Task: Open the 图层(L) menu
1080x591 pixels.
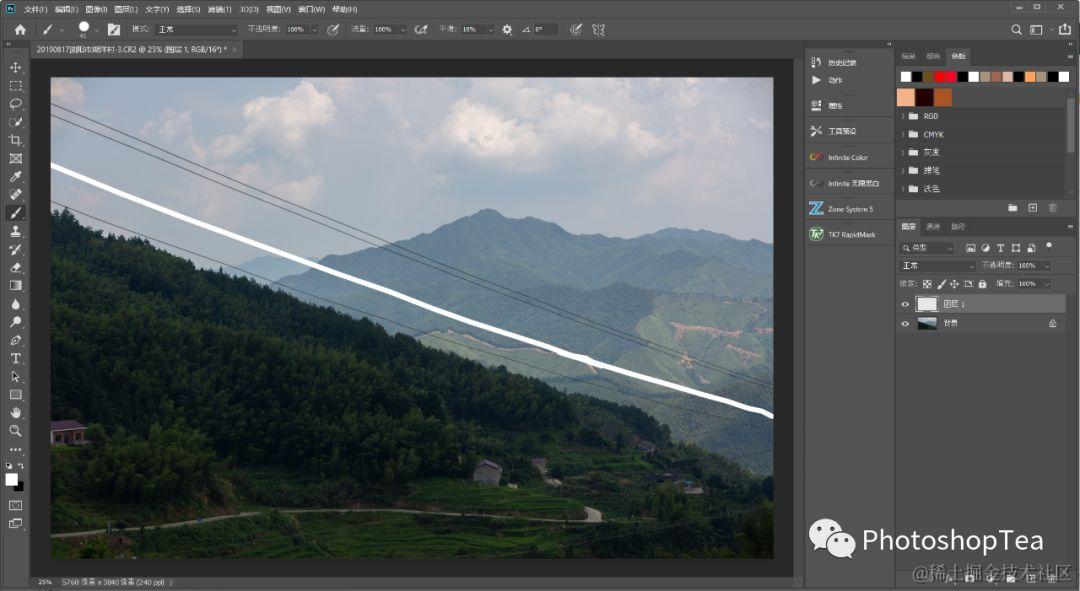Action: [126, 9]
